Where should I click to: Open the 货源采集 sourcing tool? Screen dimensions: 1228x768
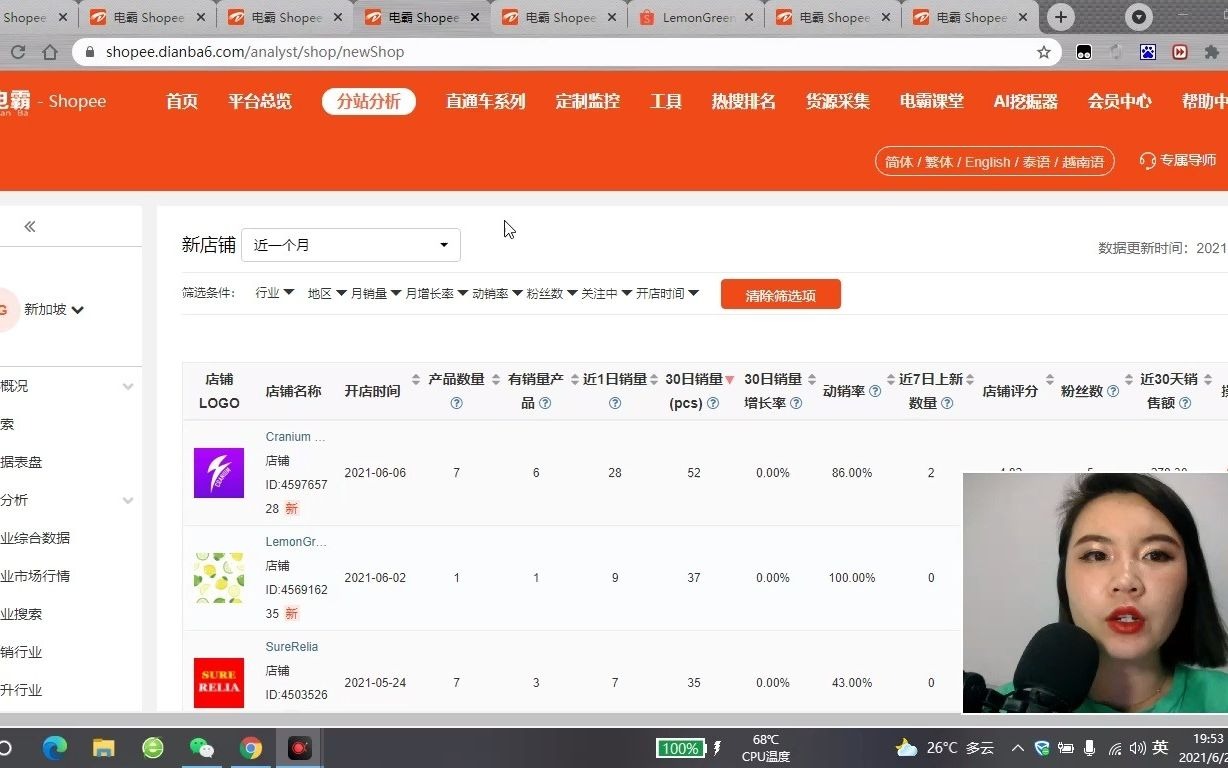click(837, 101)
